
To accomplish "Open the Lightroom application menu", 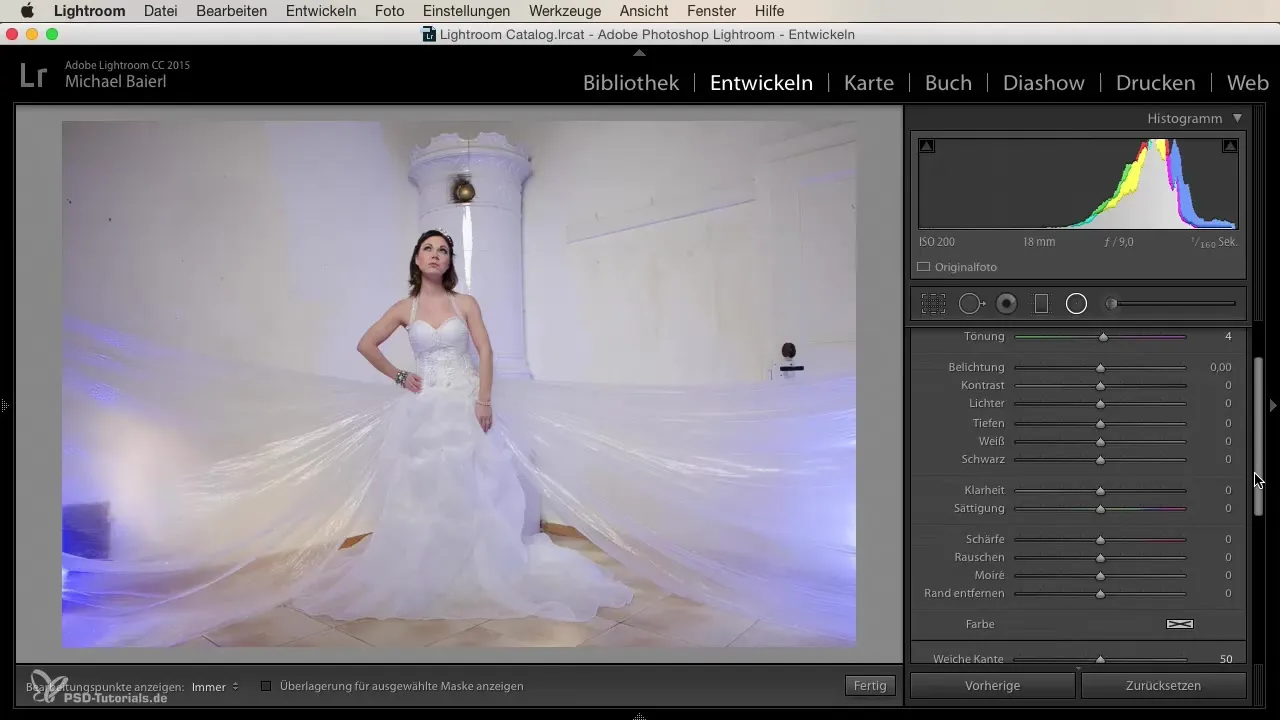I will [89, 11].
